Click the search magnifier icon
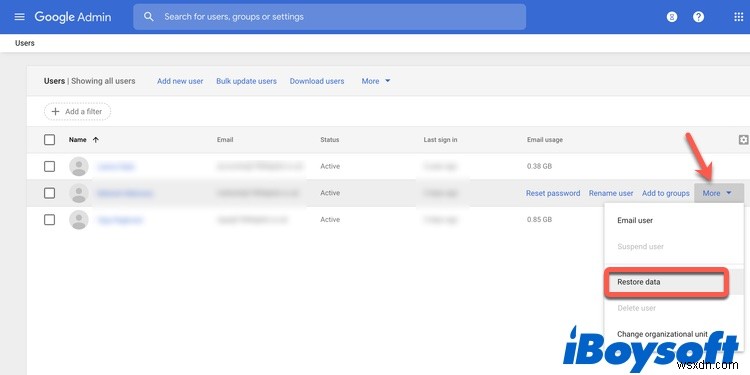The image size is (750, 375). click(149, 17)
